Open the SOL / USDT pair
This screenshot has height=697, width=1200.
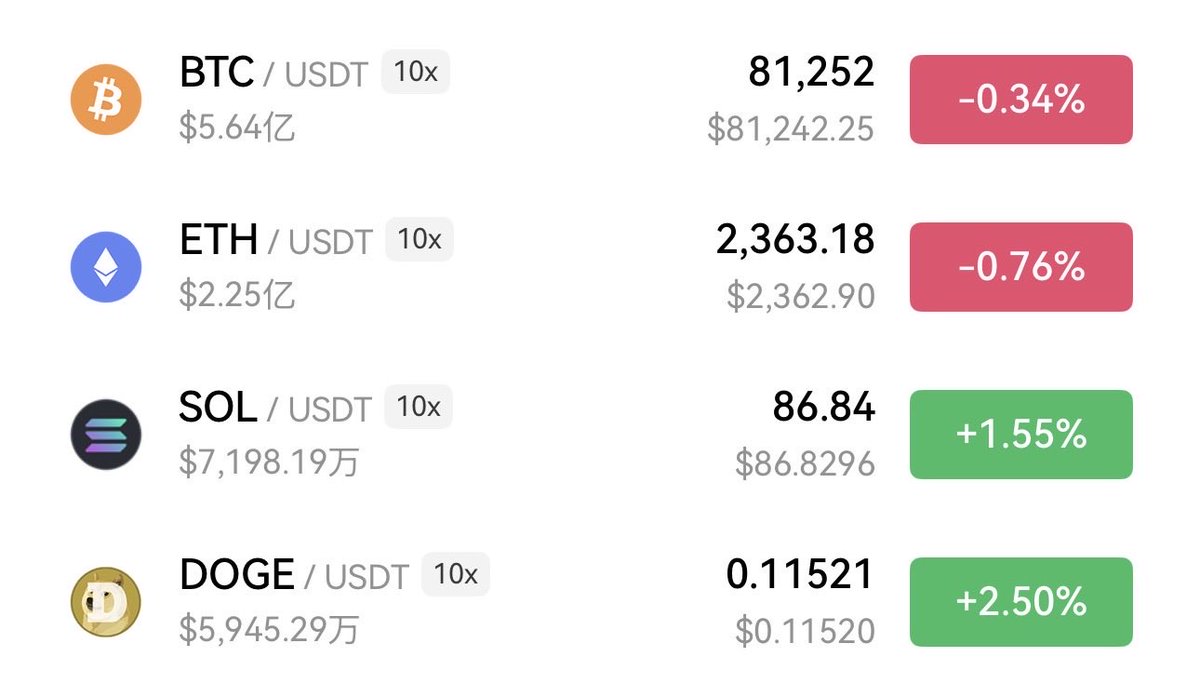(275, 407)
